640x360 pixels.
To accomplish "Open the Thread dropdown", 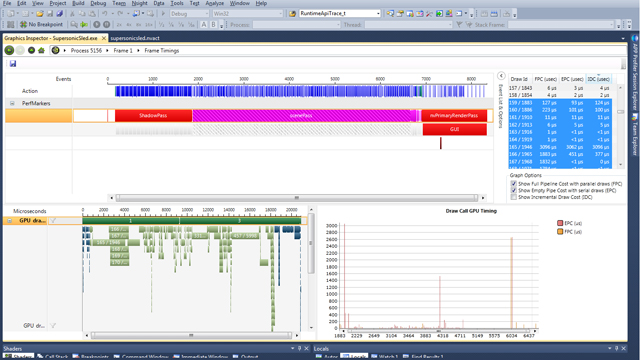I will (408, 24).
